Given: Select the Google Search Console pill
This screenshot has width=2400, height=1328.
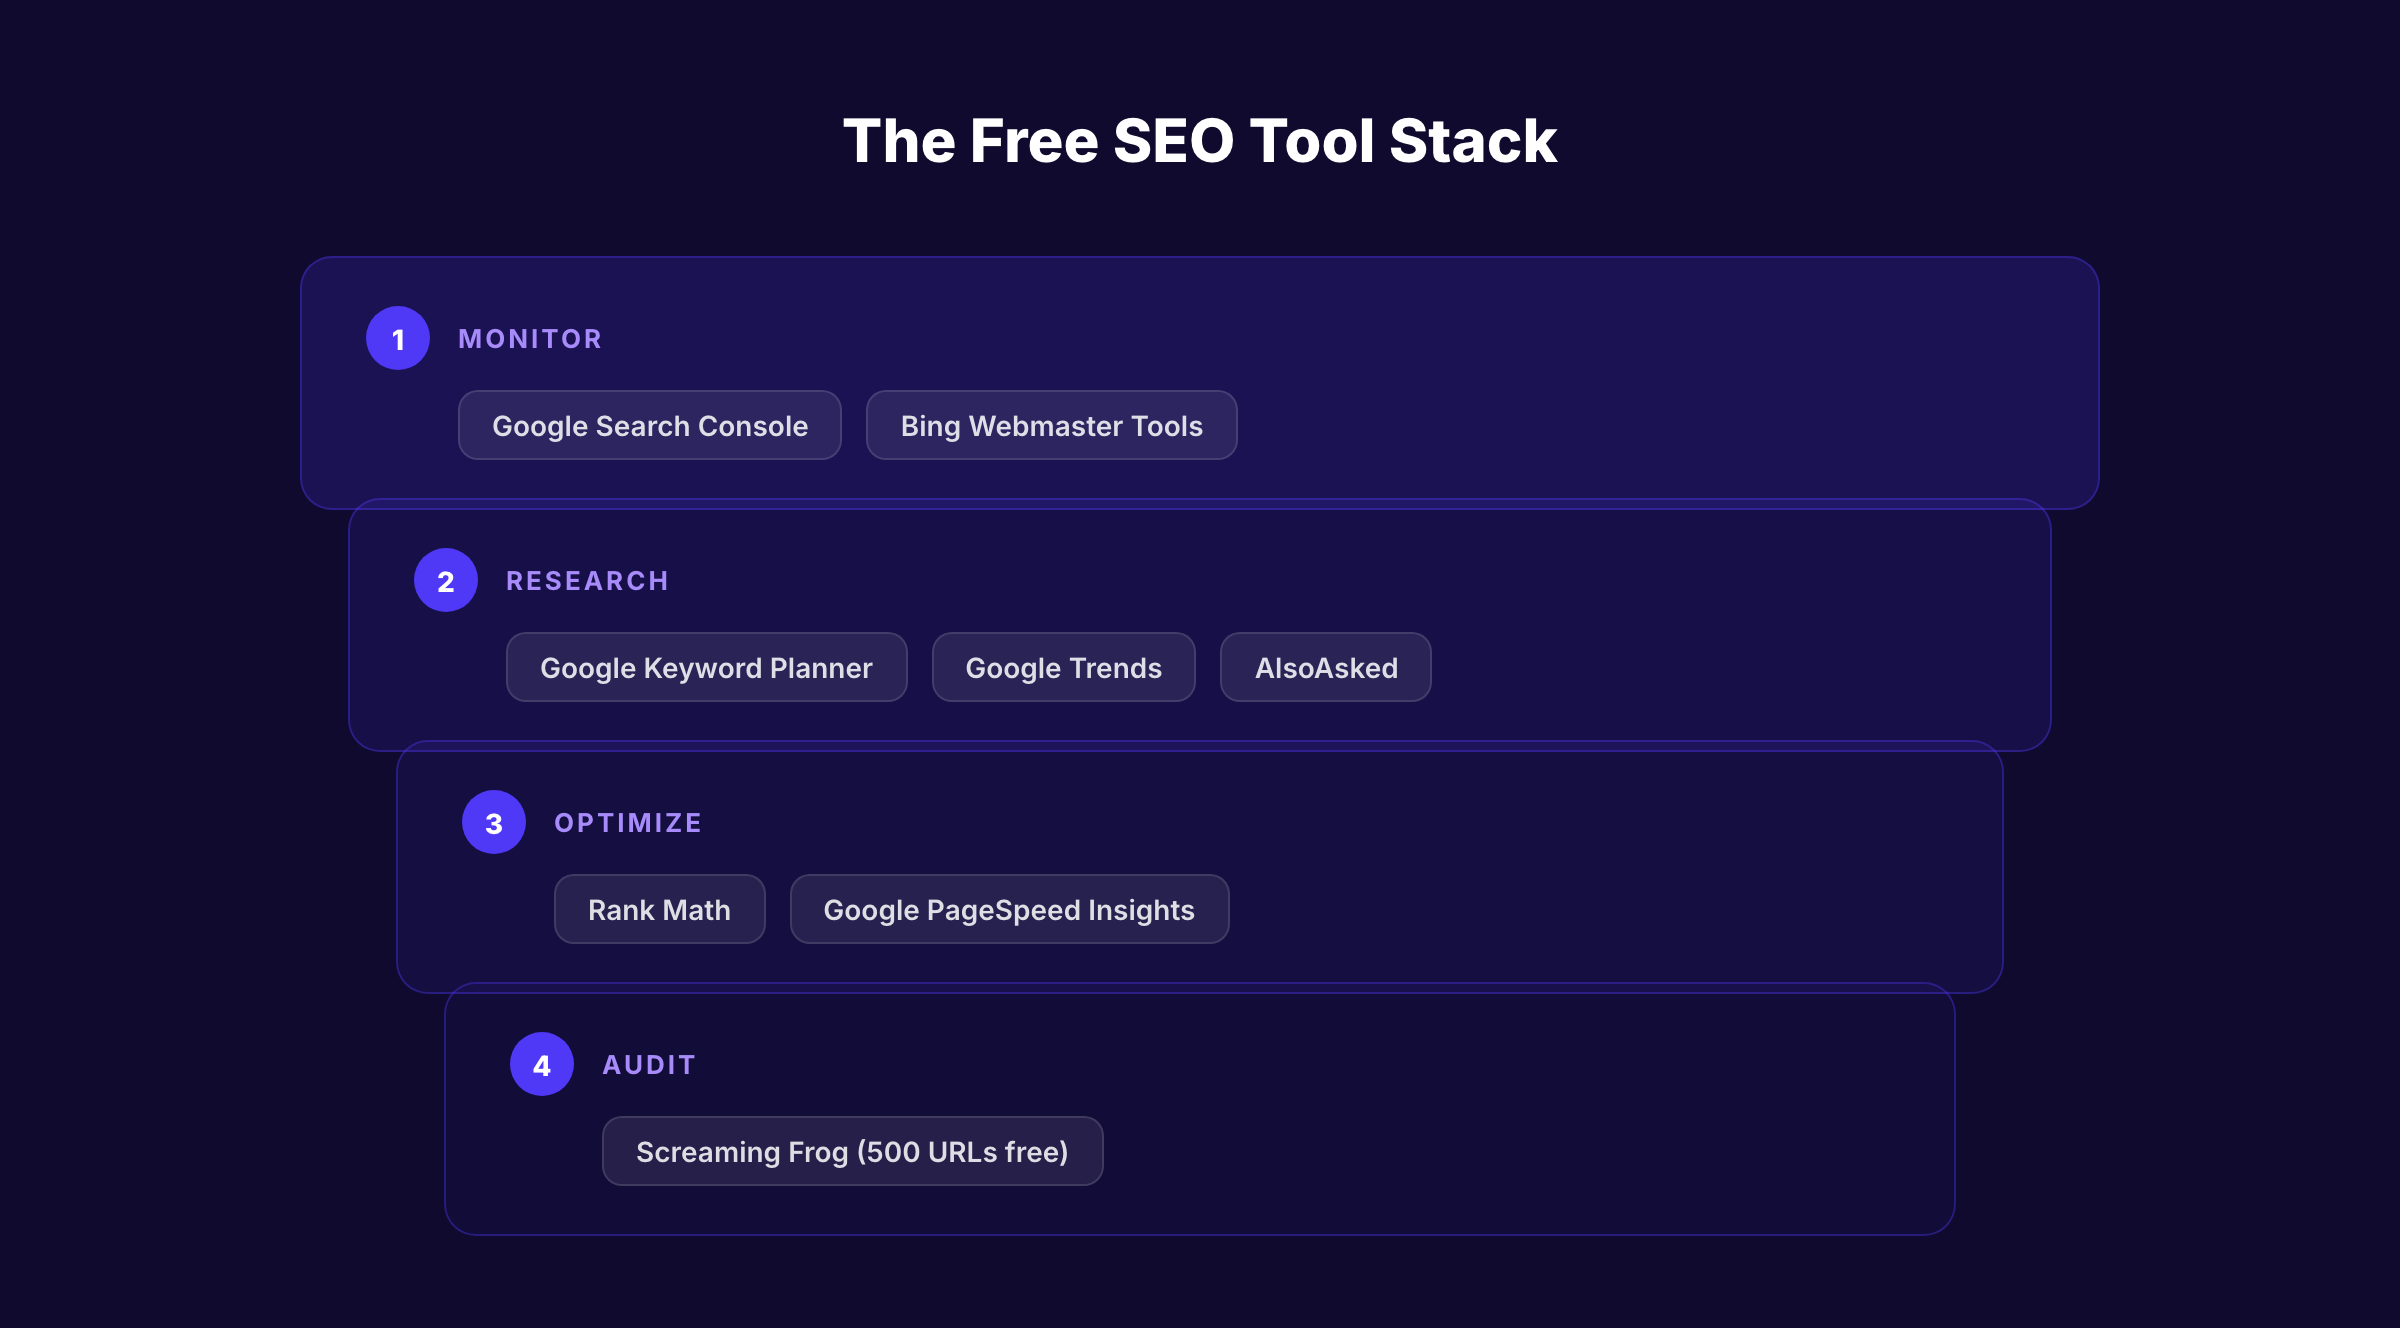Looking at the screenshot, I should point(649,425).
